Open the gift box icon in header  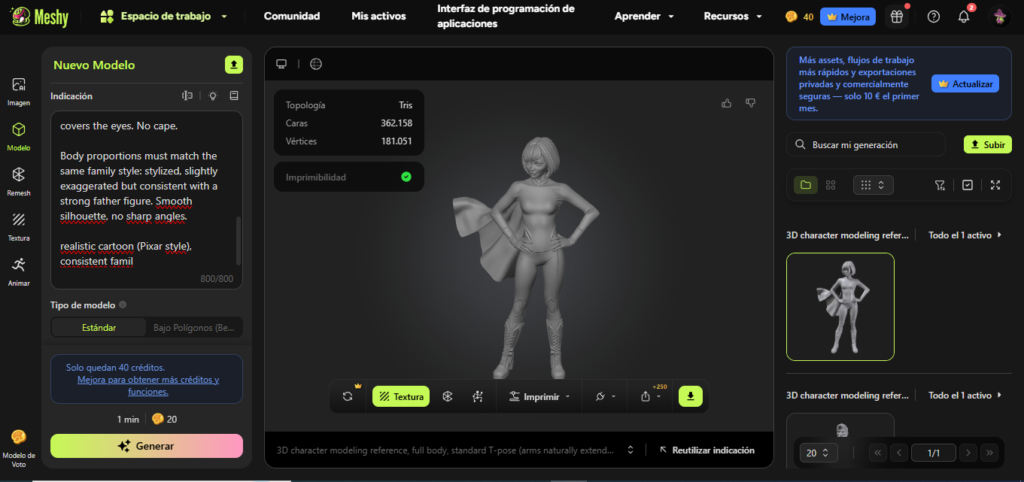[x=897, y=17]
